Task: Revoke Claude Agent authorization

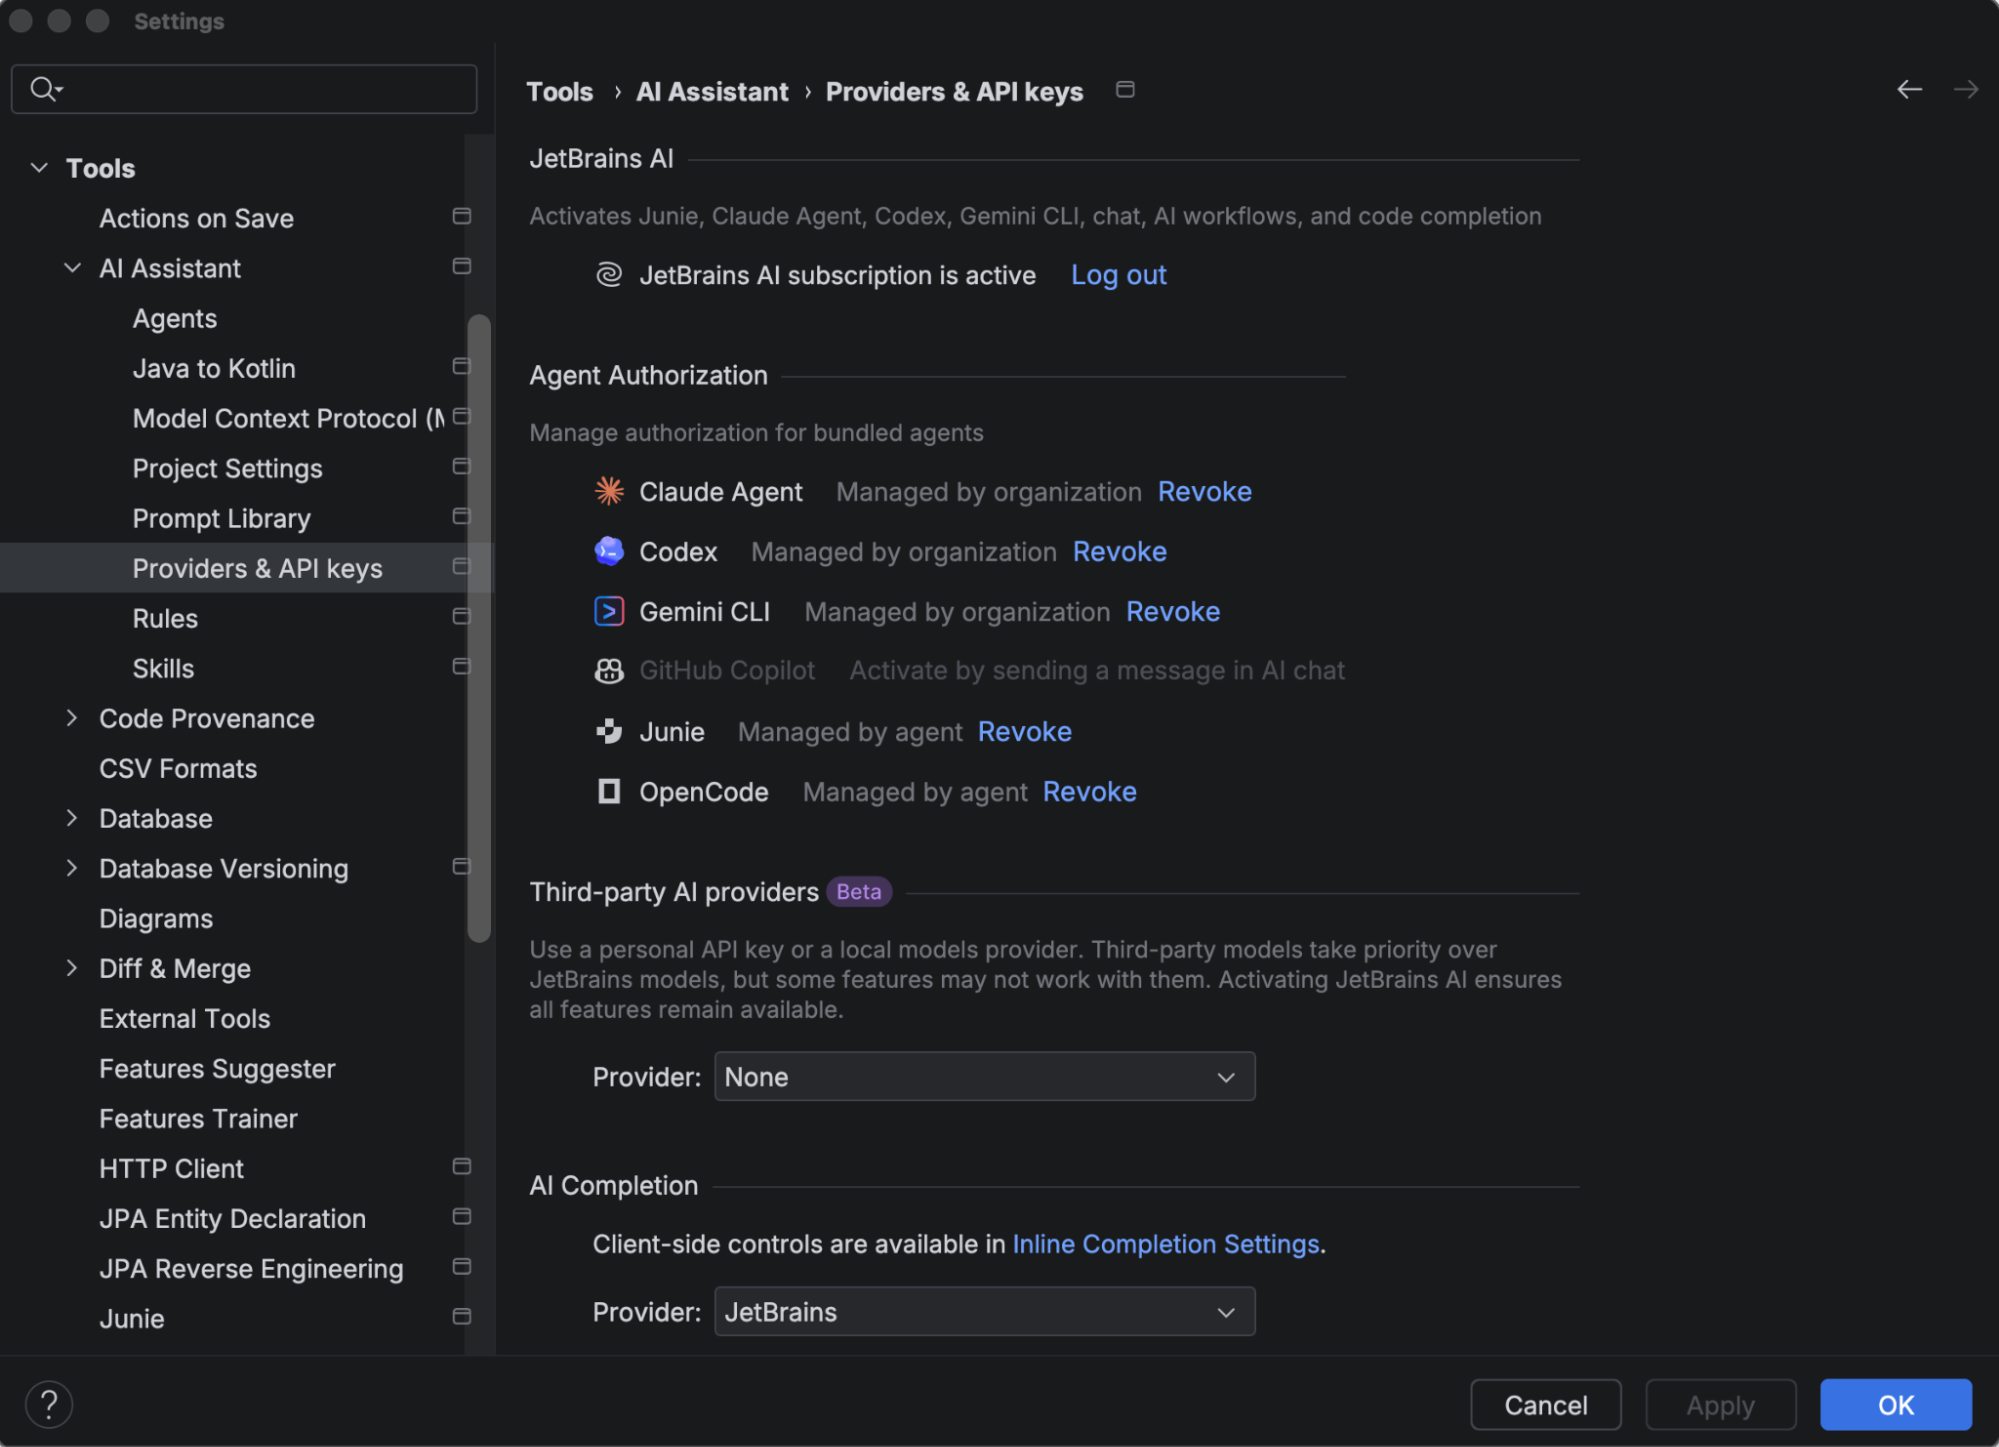Action: pos(1204,491)
